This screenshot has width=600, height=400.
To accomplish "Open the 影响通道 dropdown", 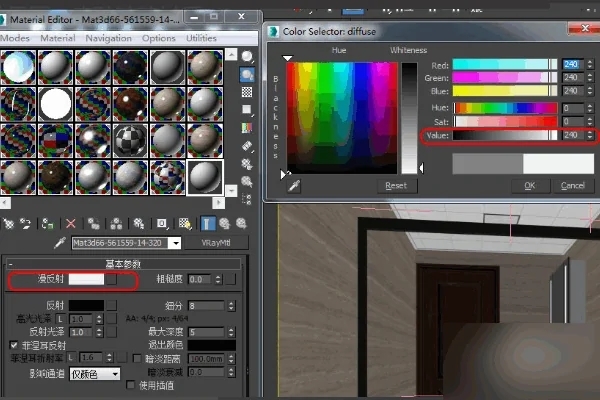I will 95,374.
